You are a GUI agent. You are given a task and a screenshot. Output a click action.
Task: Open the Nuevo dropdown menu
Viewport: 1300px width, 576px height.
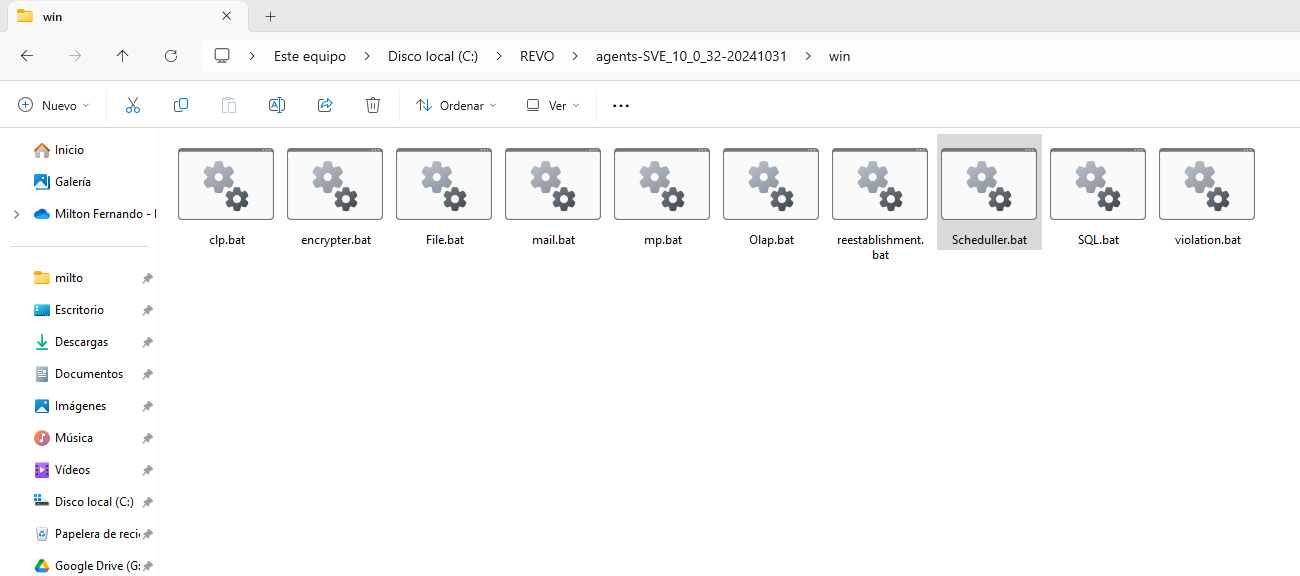click(x=54, y=105)
